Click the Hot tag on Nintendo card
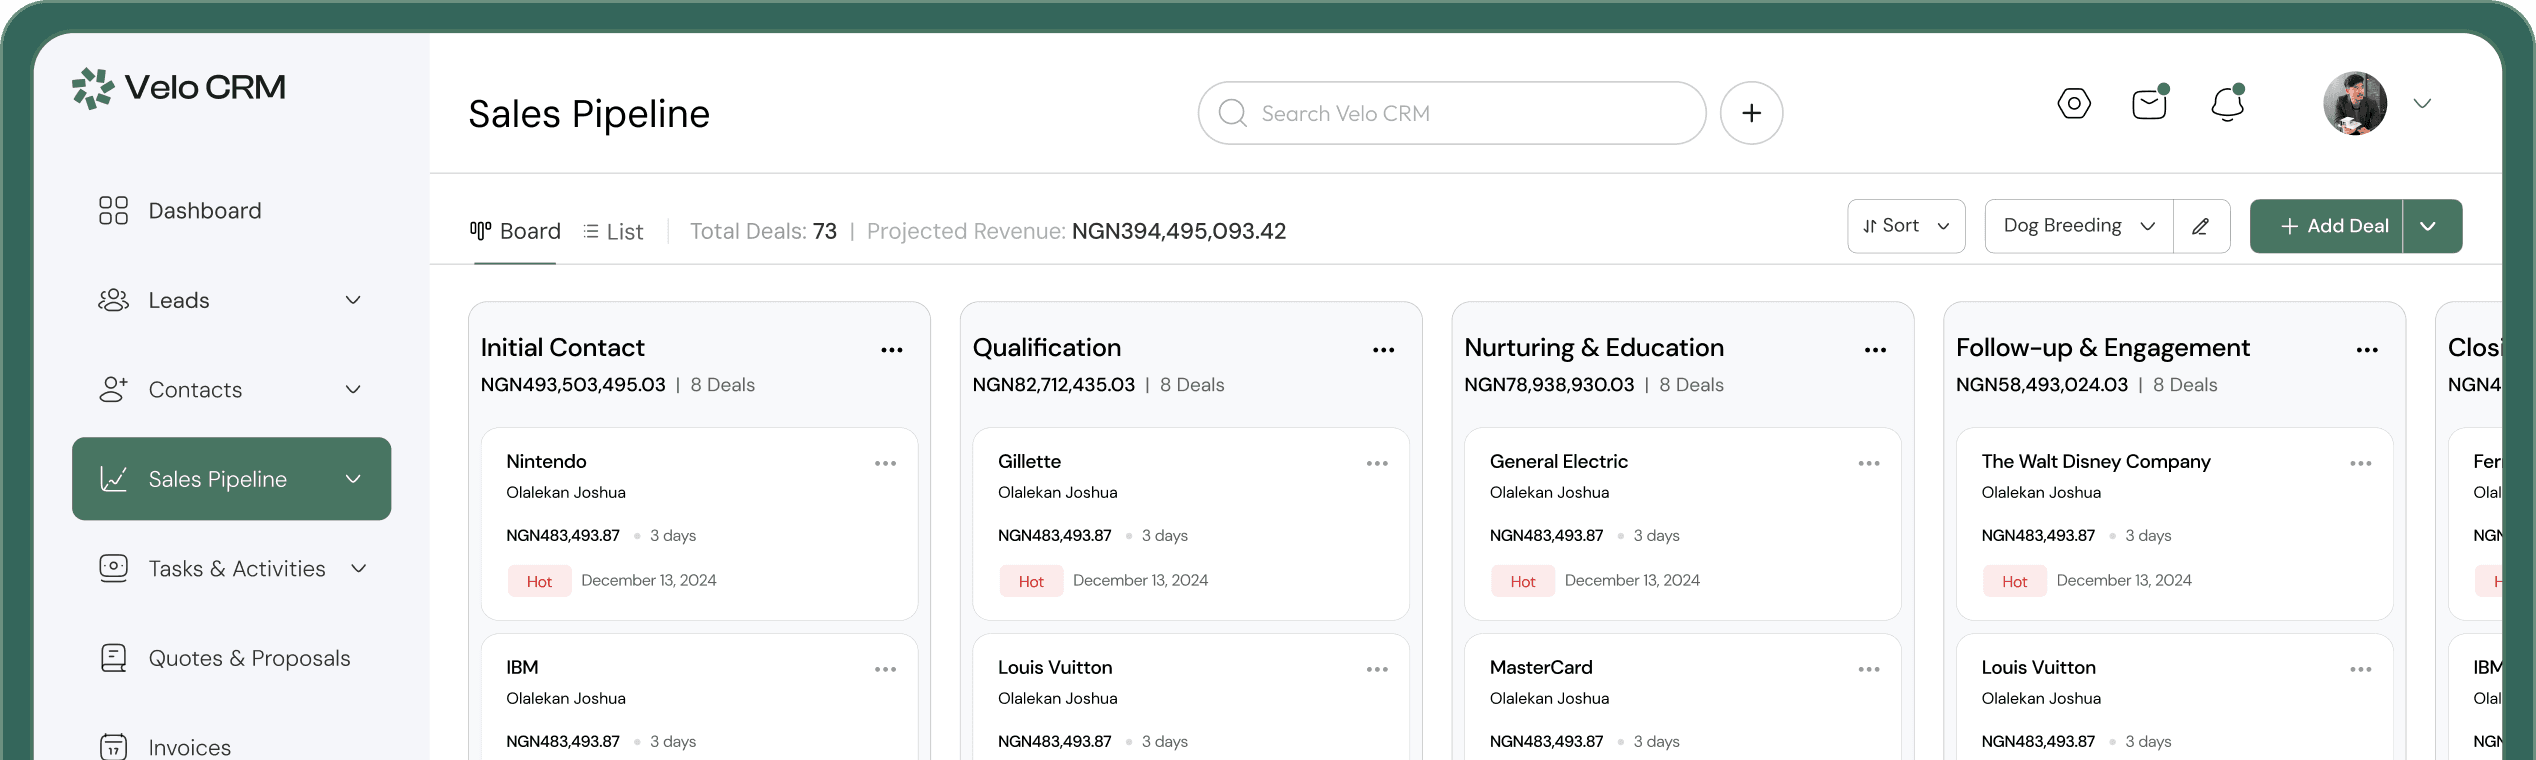 (539, 581)
